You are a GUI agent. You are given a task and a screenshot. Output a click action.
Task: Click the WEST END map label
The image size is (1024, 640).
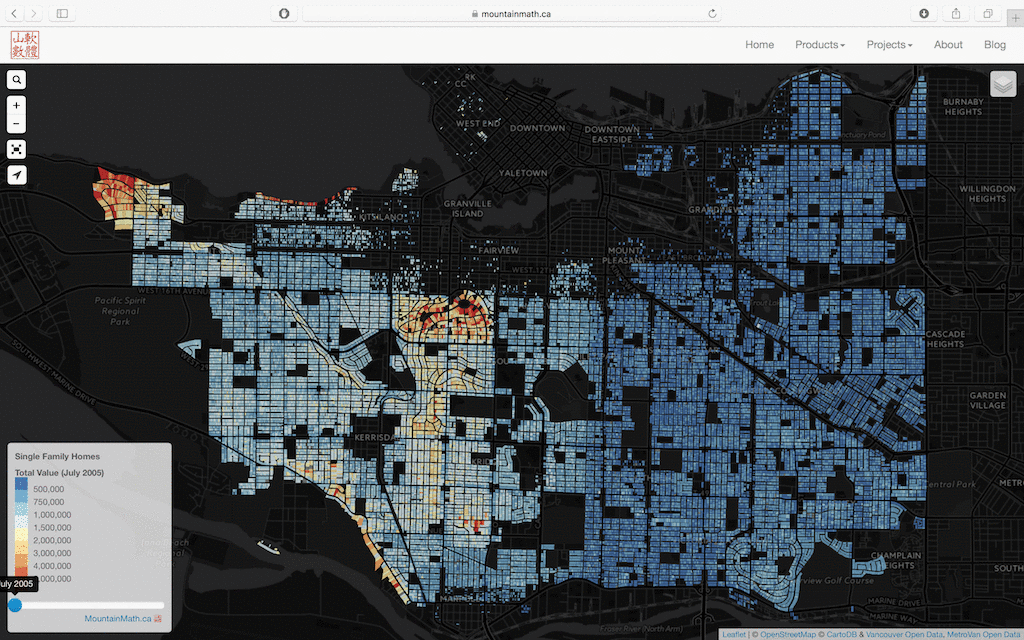coord(478,123)
